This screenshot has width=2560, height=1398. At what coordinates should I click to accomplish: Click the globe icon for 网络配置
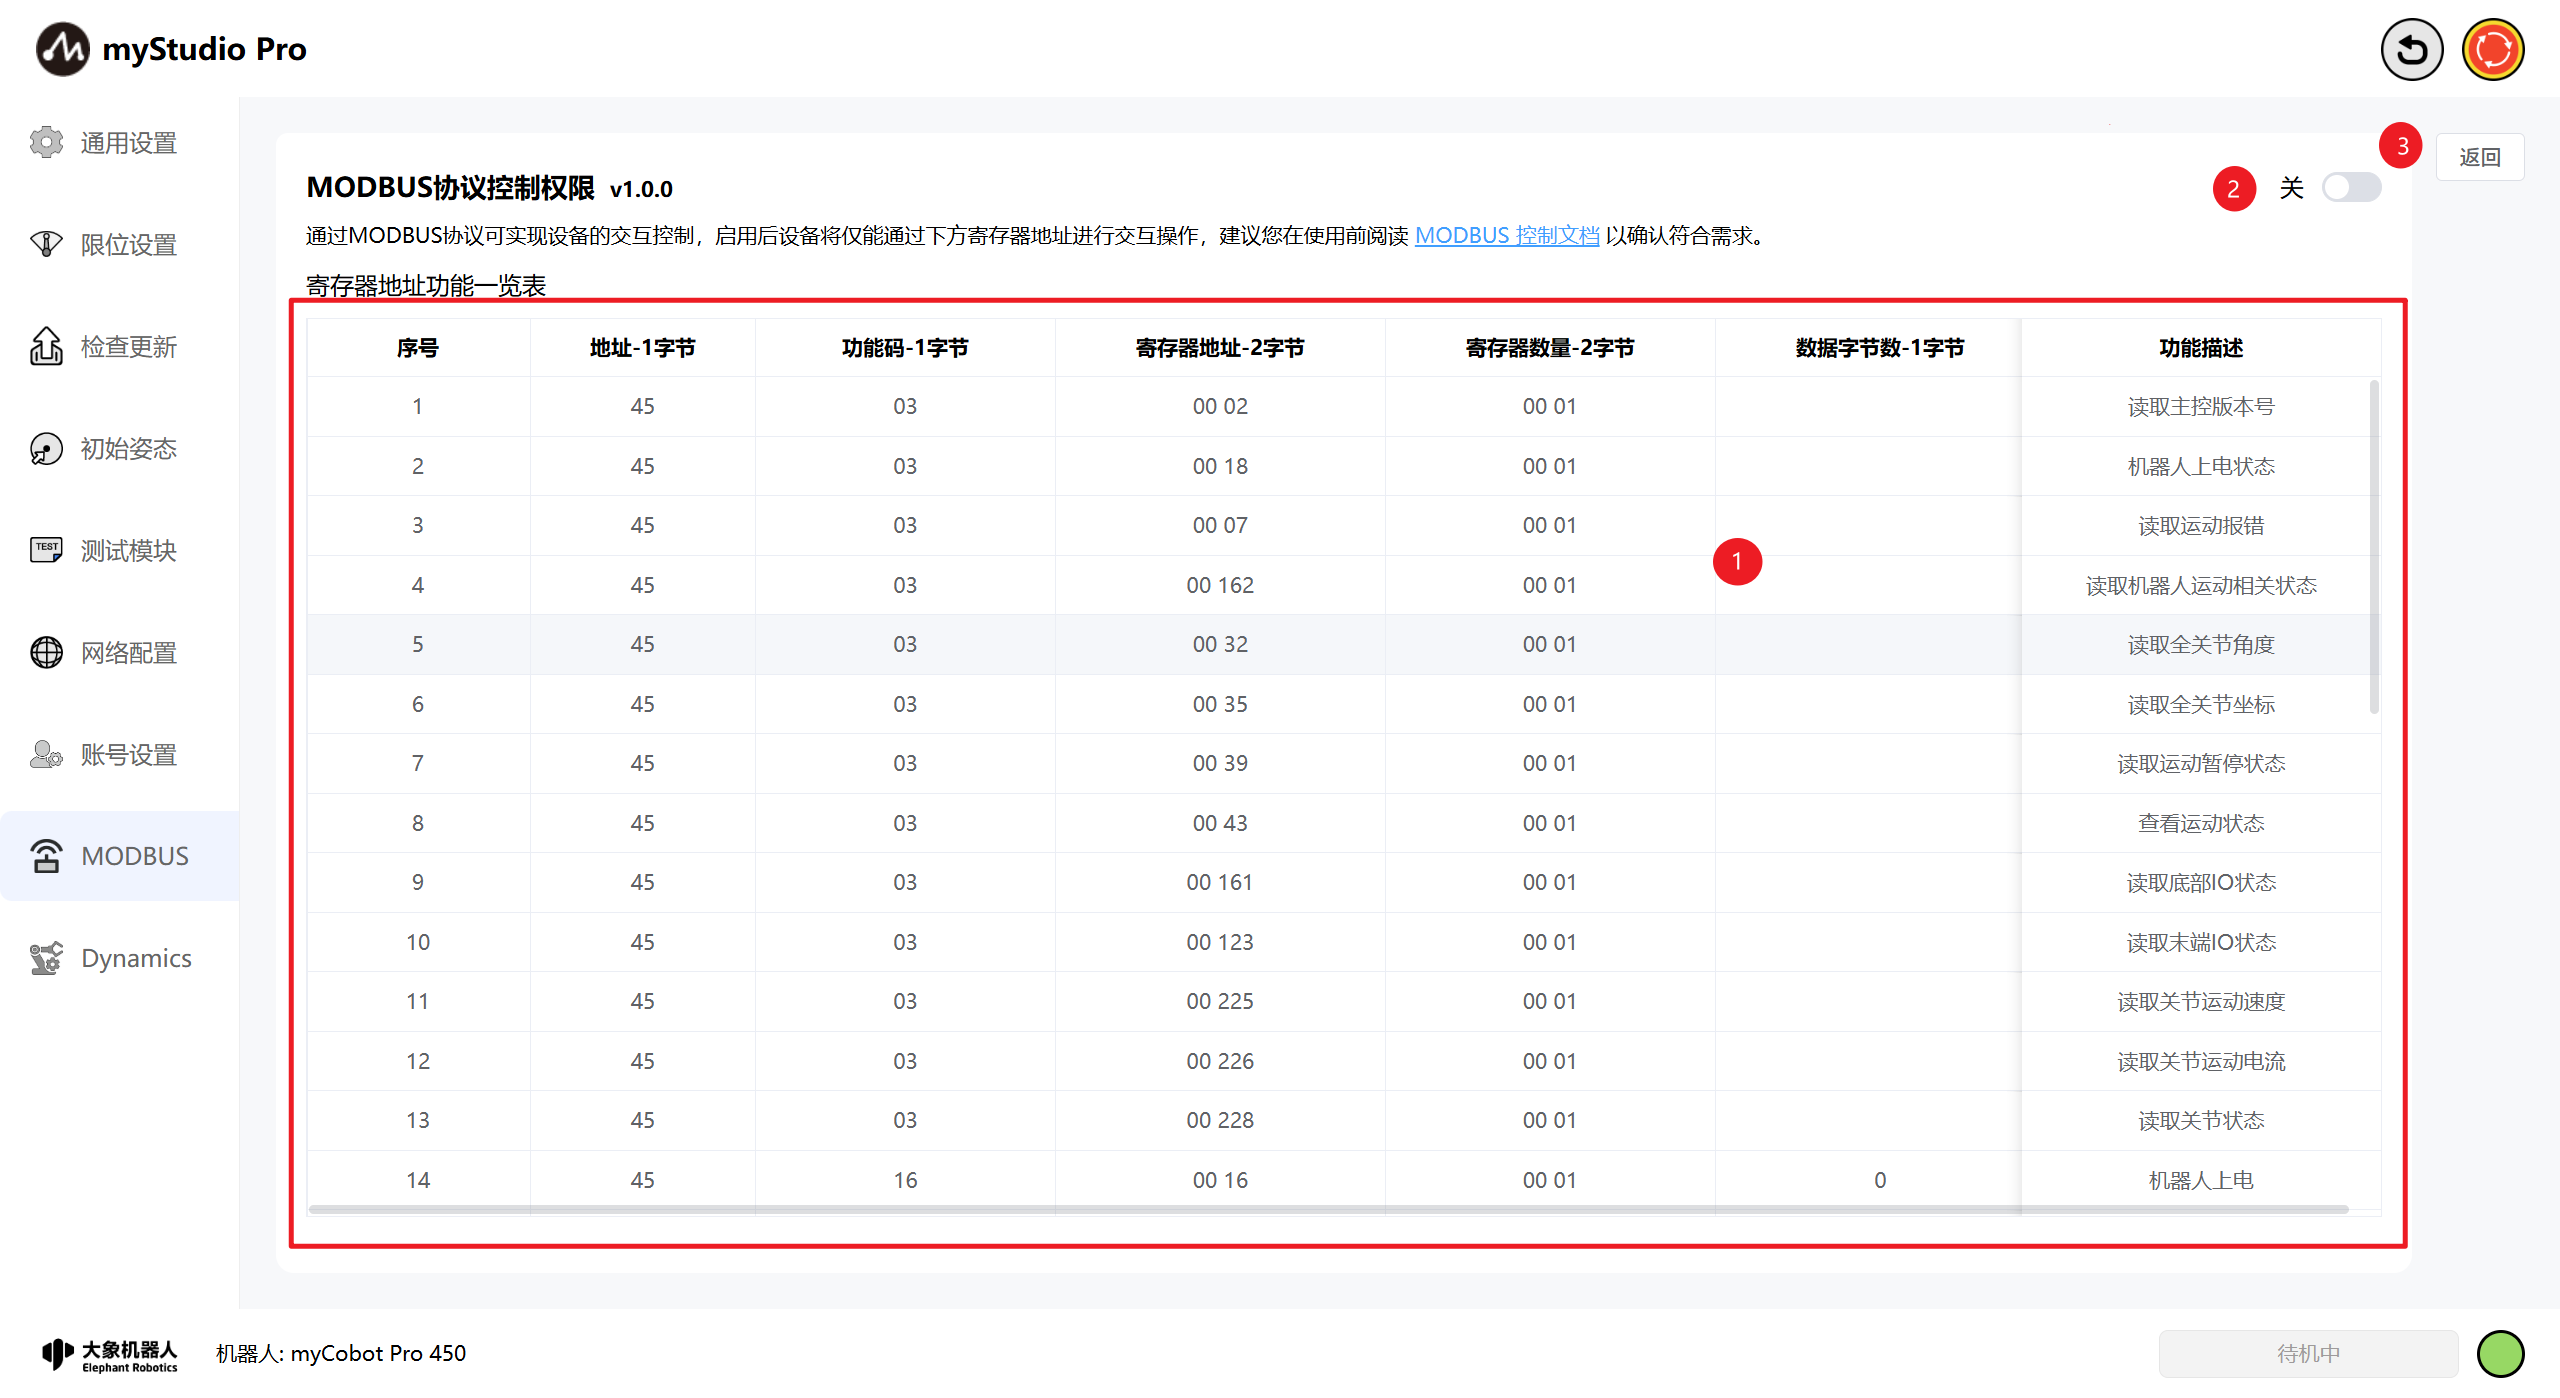(x=46, y=653)
